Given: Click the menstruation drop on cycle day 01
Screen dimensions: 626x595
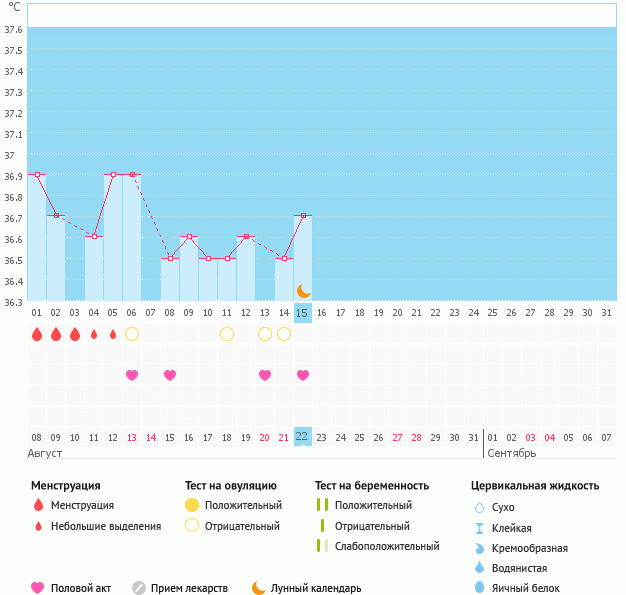Looking at the screenshot, I should point(37,334).
